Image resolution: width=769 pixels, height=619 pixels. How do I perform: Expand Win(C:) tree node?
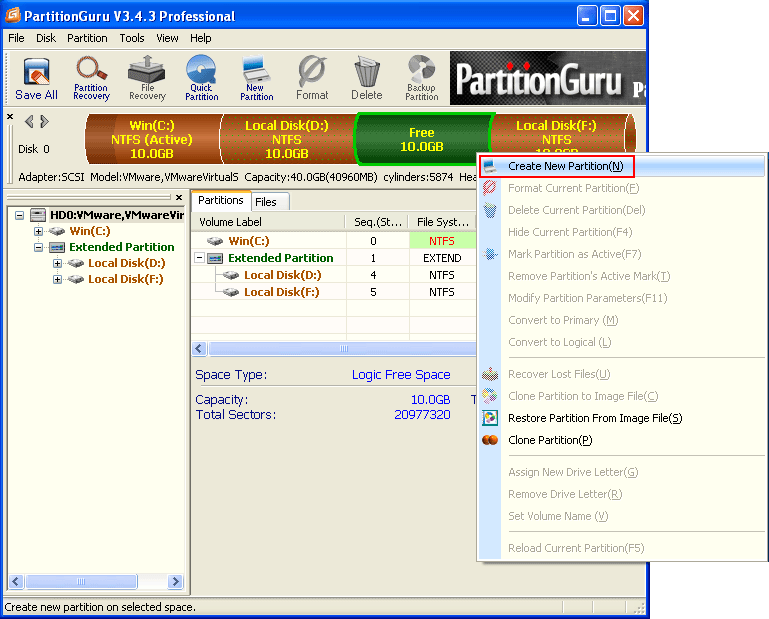38,231
